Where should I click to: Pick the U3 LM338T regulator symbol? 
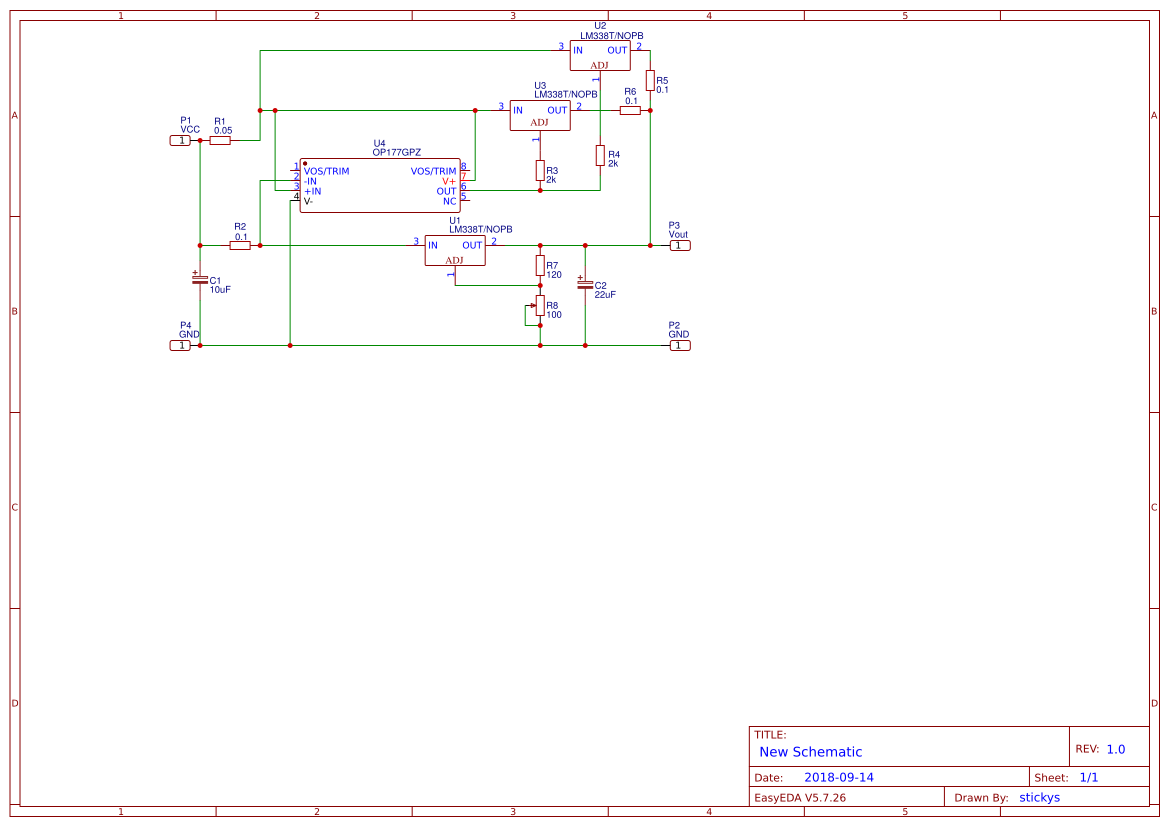click(540, 115)
